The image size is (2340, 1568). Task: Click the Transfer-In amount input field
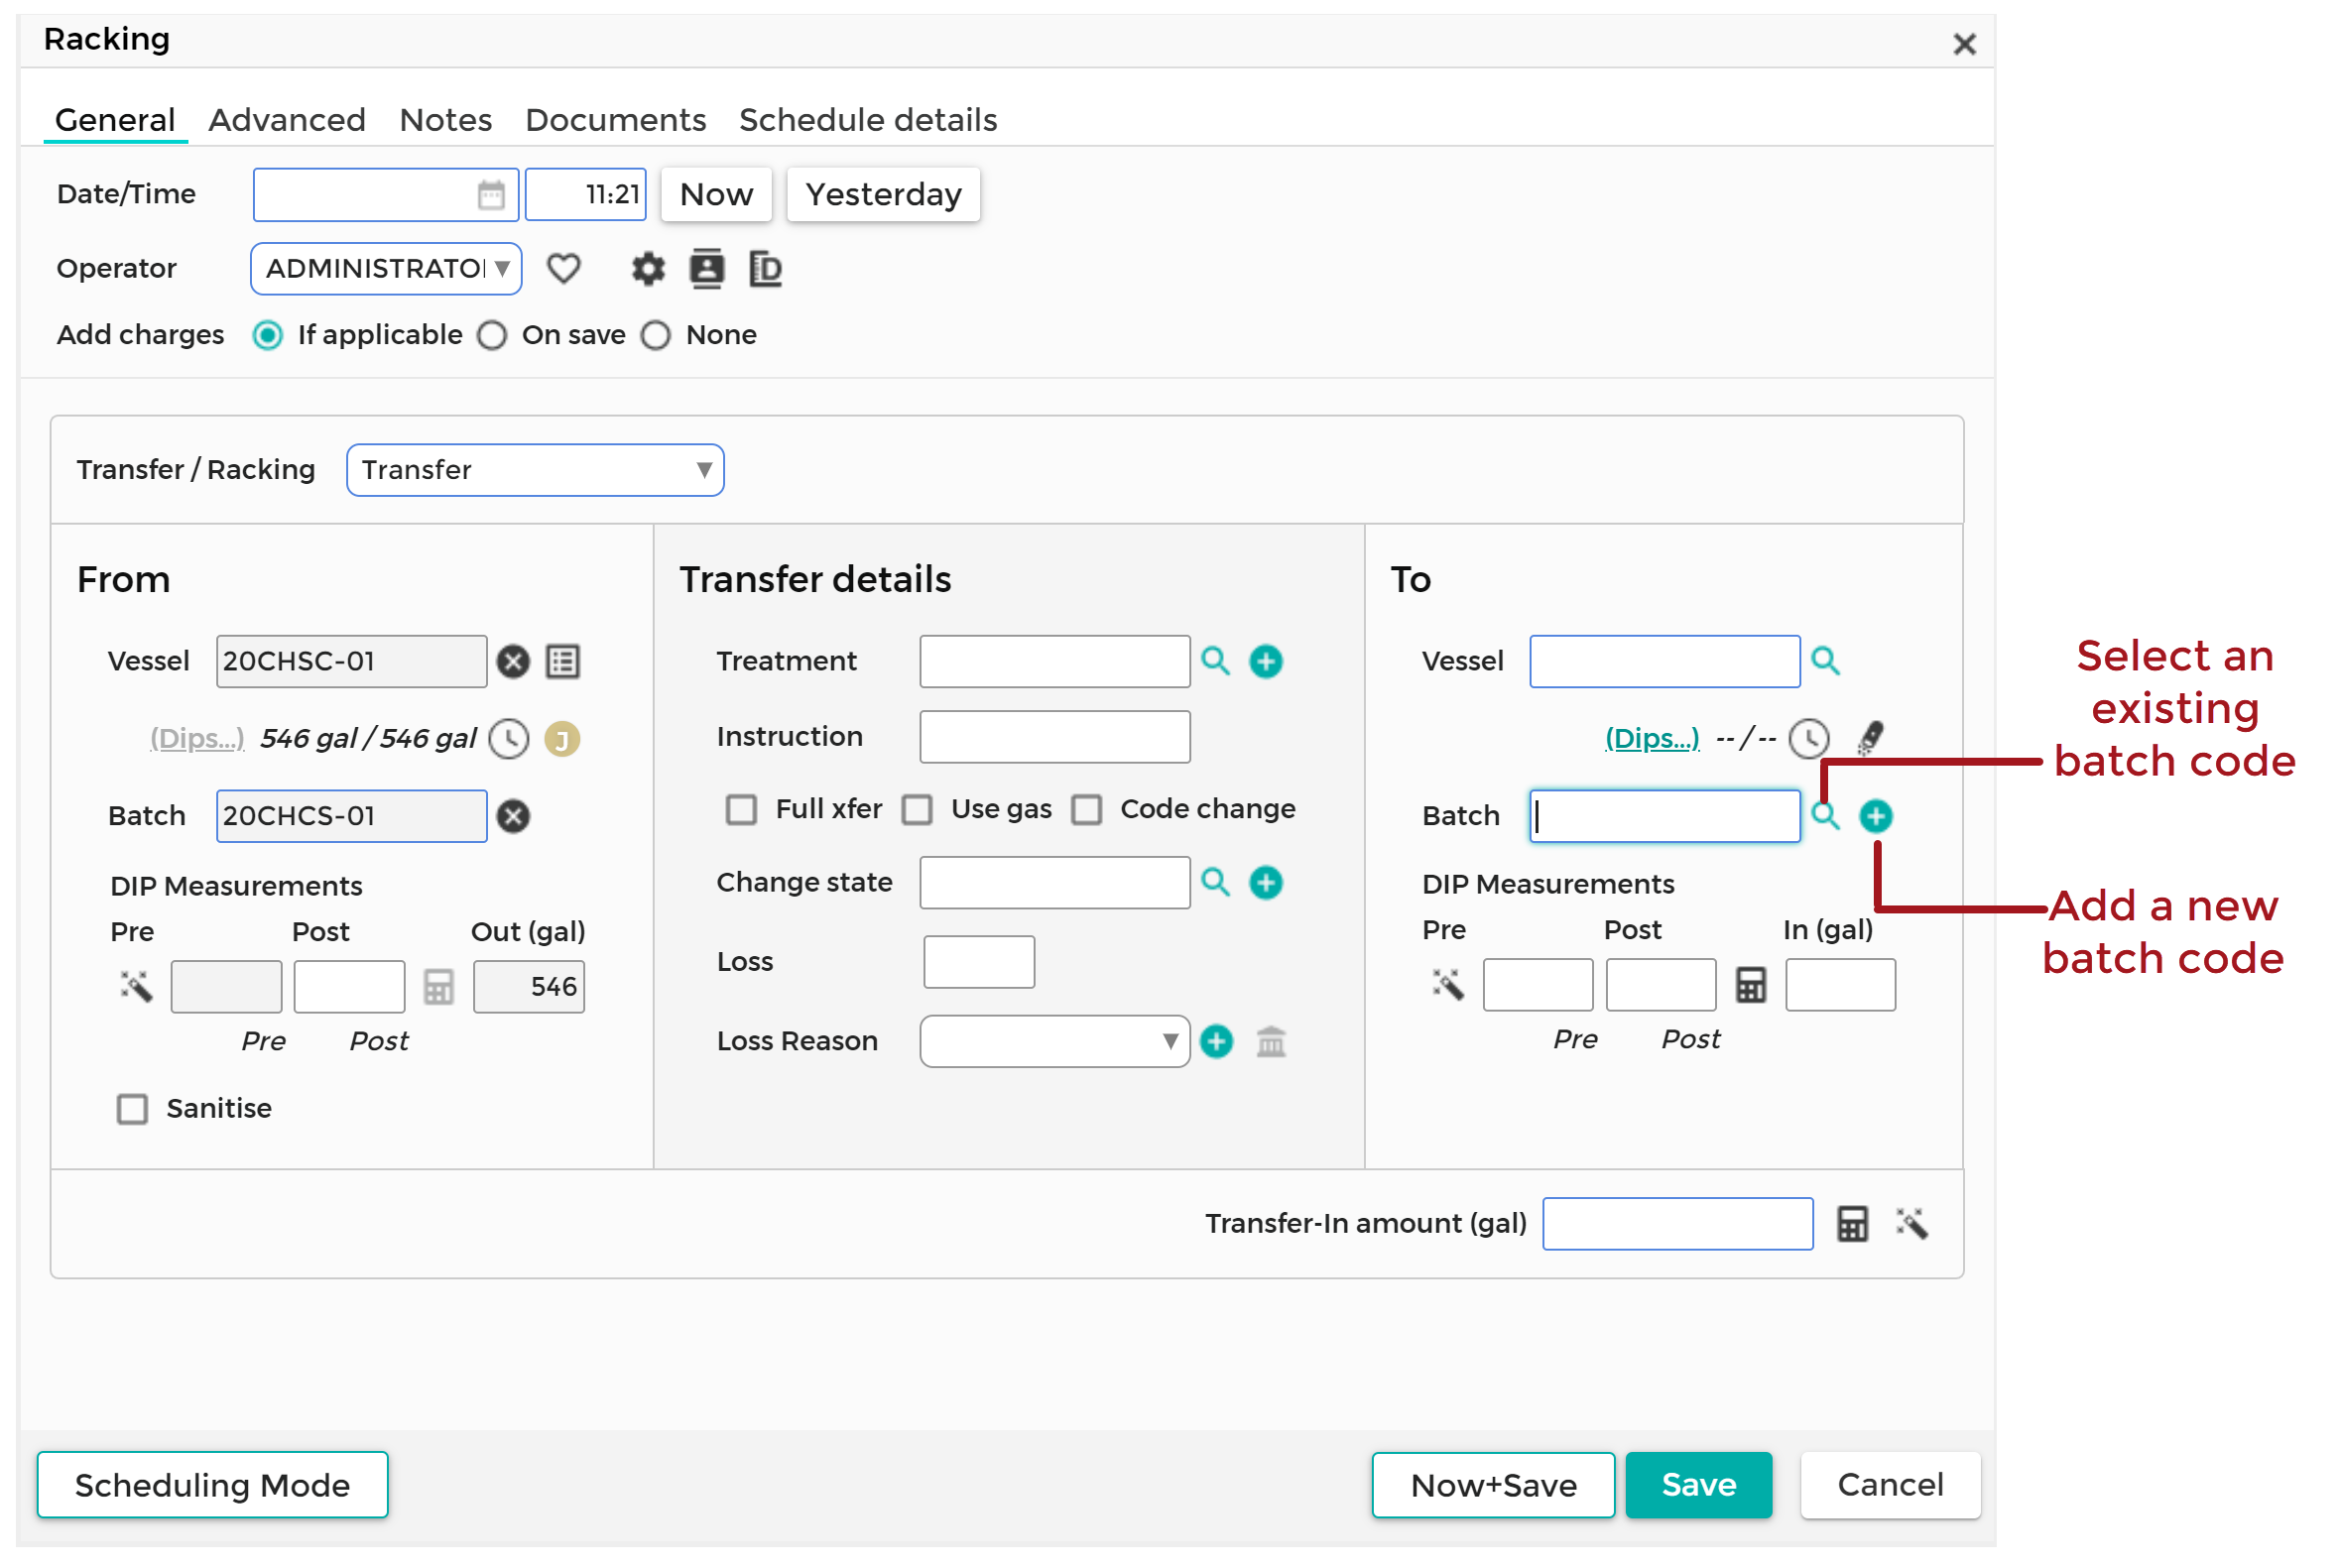coord(1678,1223)
